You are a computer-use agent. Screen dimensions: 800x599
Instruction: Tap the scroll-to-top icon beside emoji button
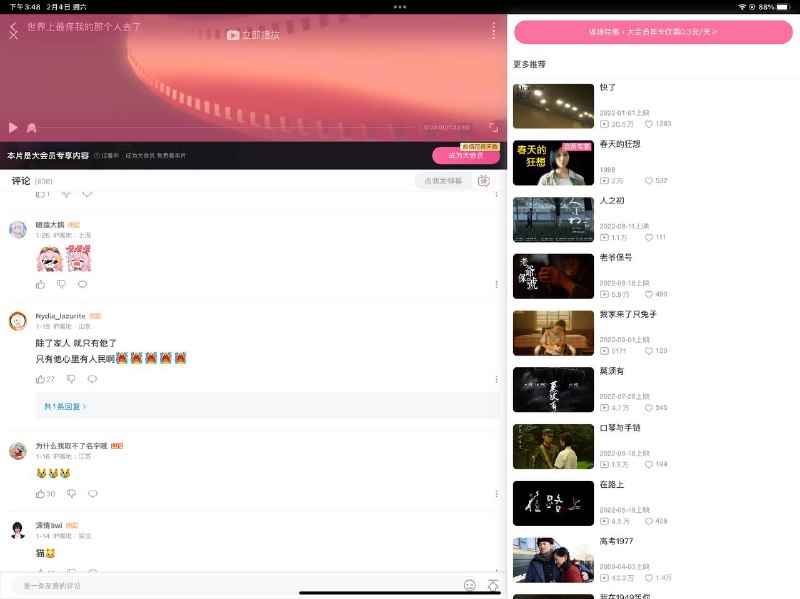click(492, 585)
